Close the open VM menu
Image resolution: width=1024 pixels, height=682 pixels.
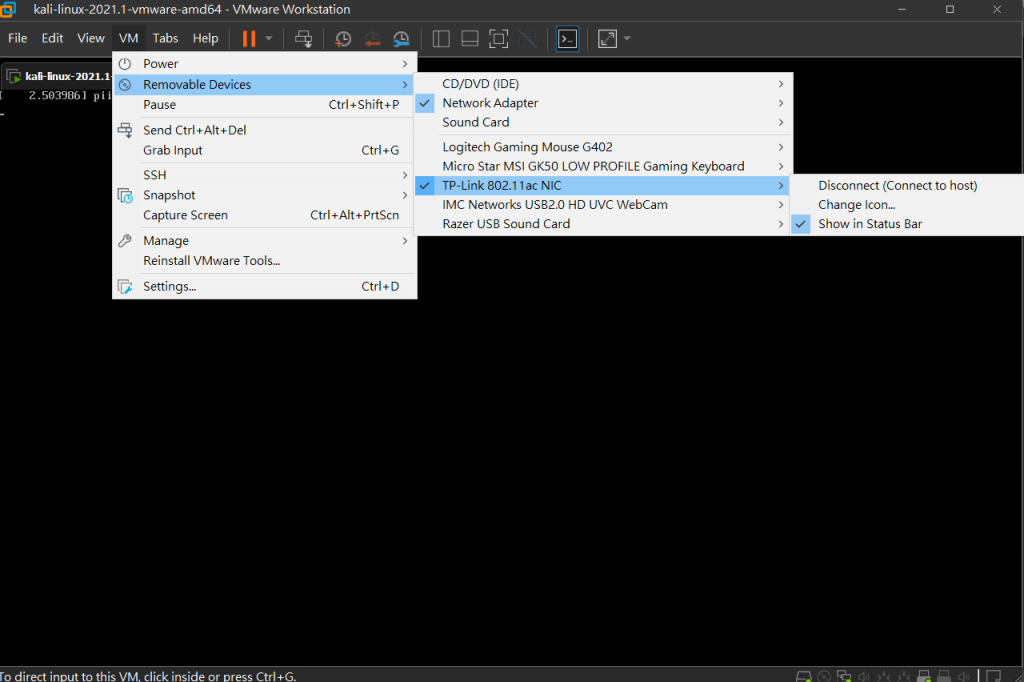click(x=129, y=38)
